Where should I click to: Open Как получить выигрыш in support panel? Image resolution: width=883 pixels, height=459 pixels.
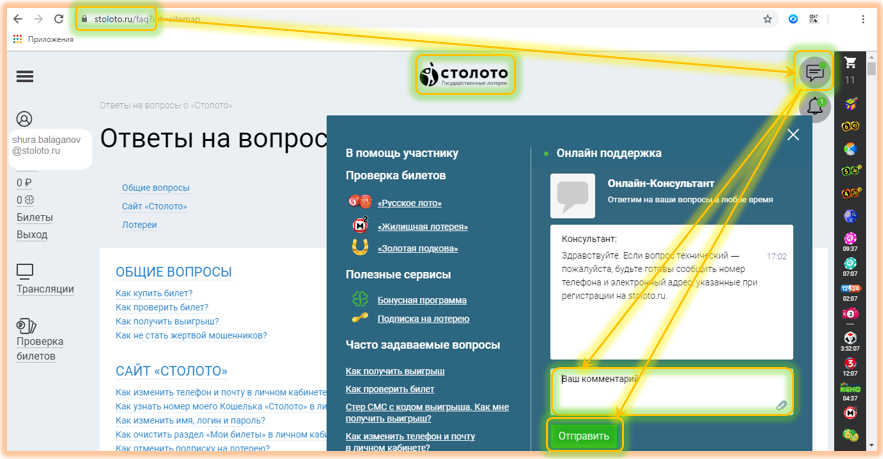395,371
